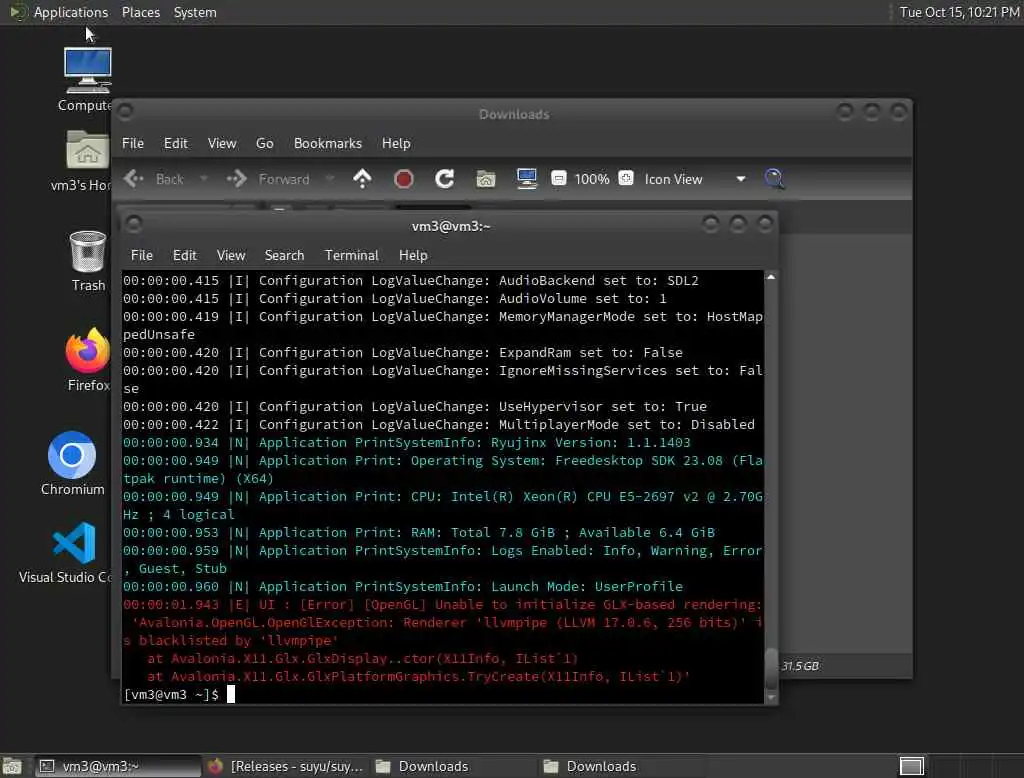The height and width of the screenshot is (778, 1024).
Task: Open Help menu in Downloads window
Action: click(396, 143)
